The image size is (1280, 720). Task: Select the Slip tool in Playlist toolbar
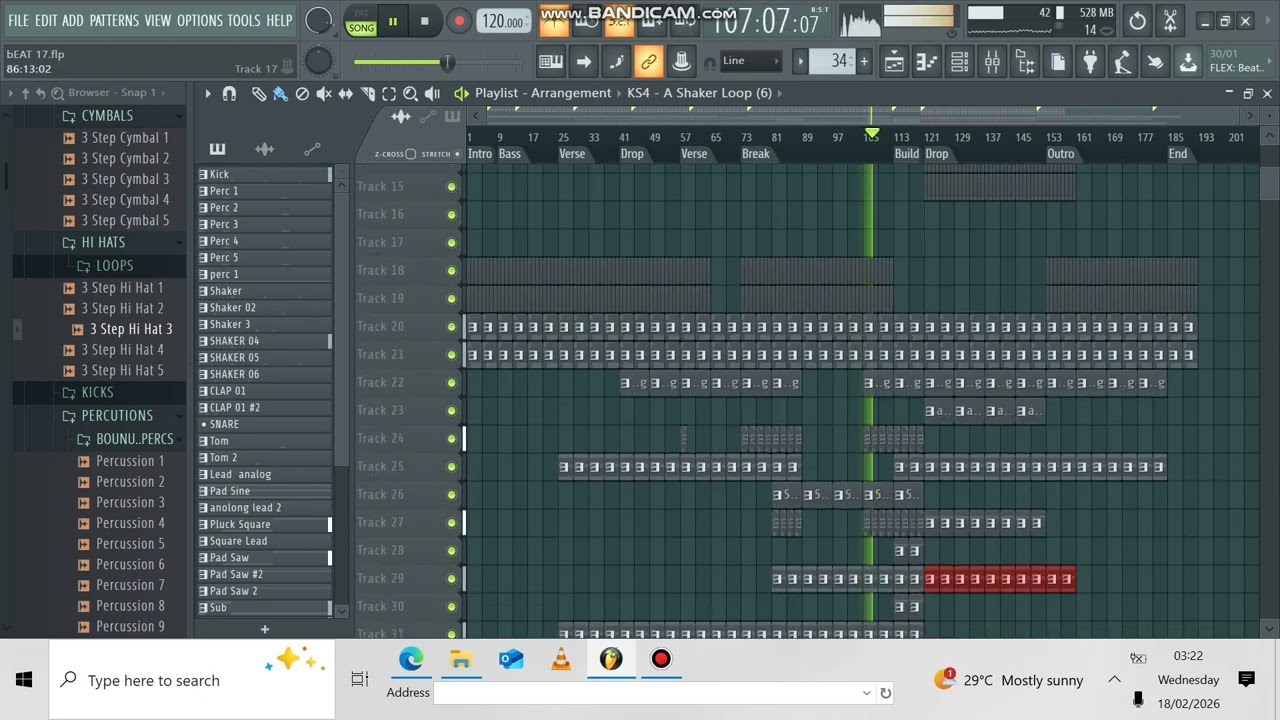coord(346,93)
